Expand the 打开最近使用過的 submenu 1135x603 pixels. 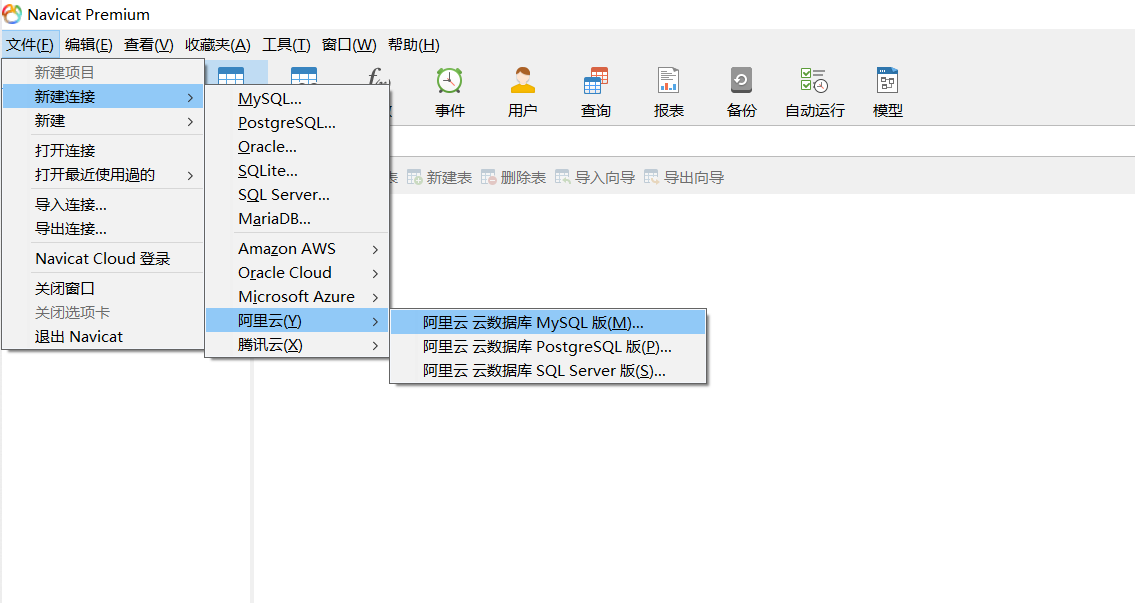(x=103, y=174)
